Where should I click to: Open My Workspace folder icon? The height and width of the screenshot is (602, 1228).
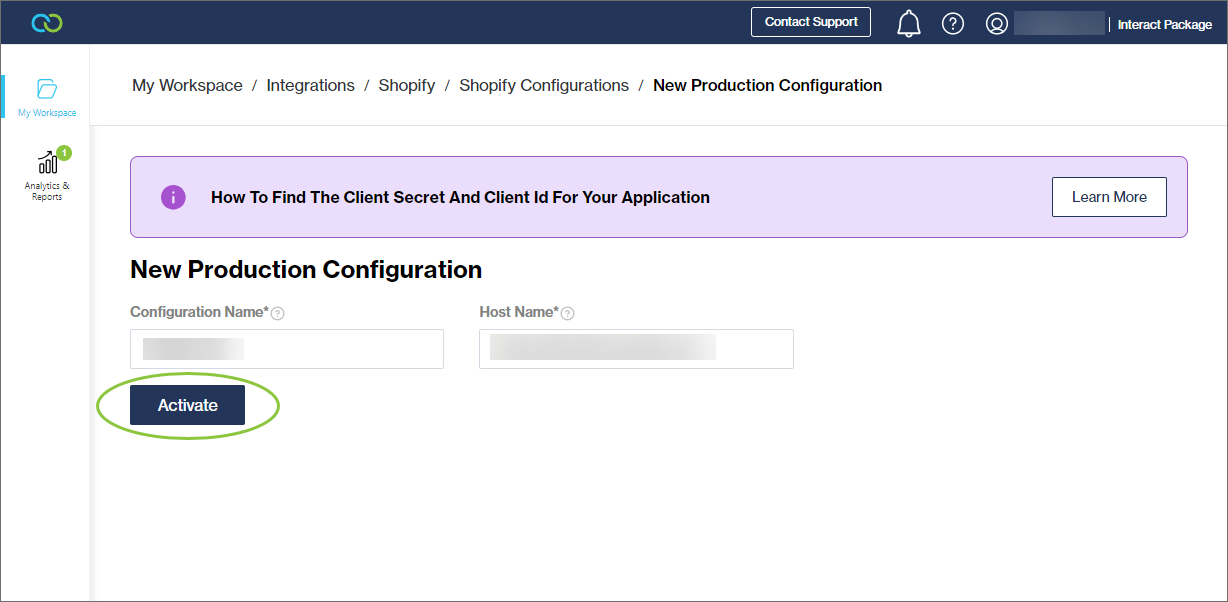[x=47, y=88]
